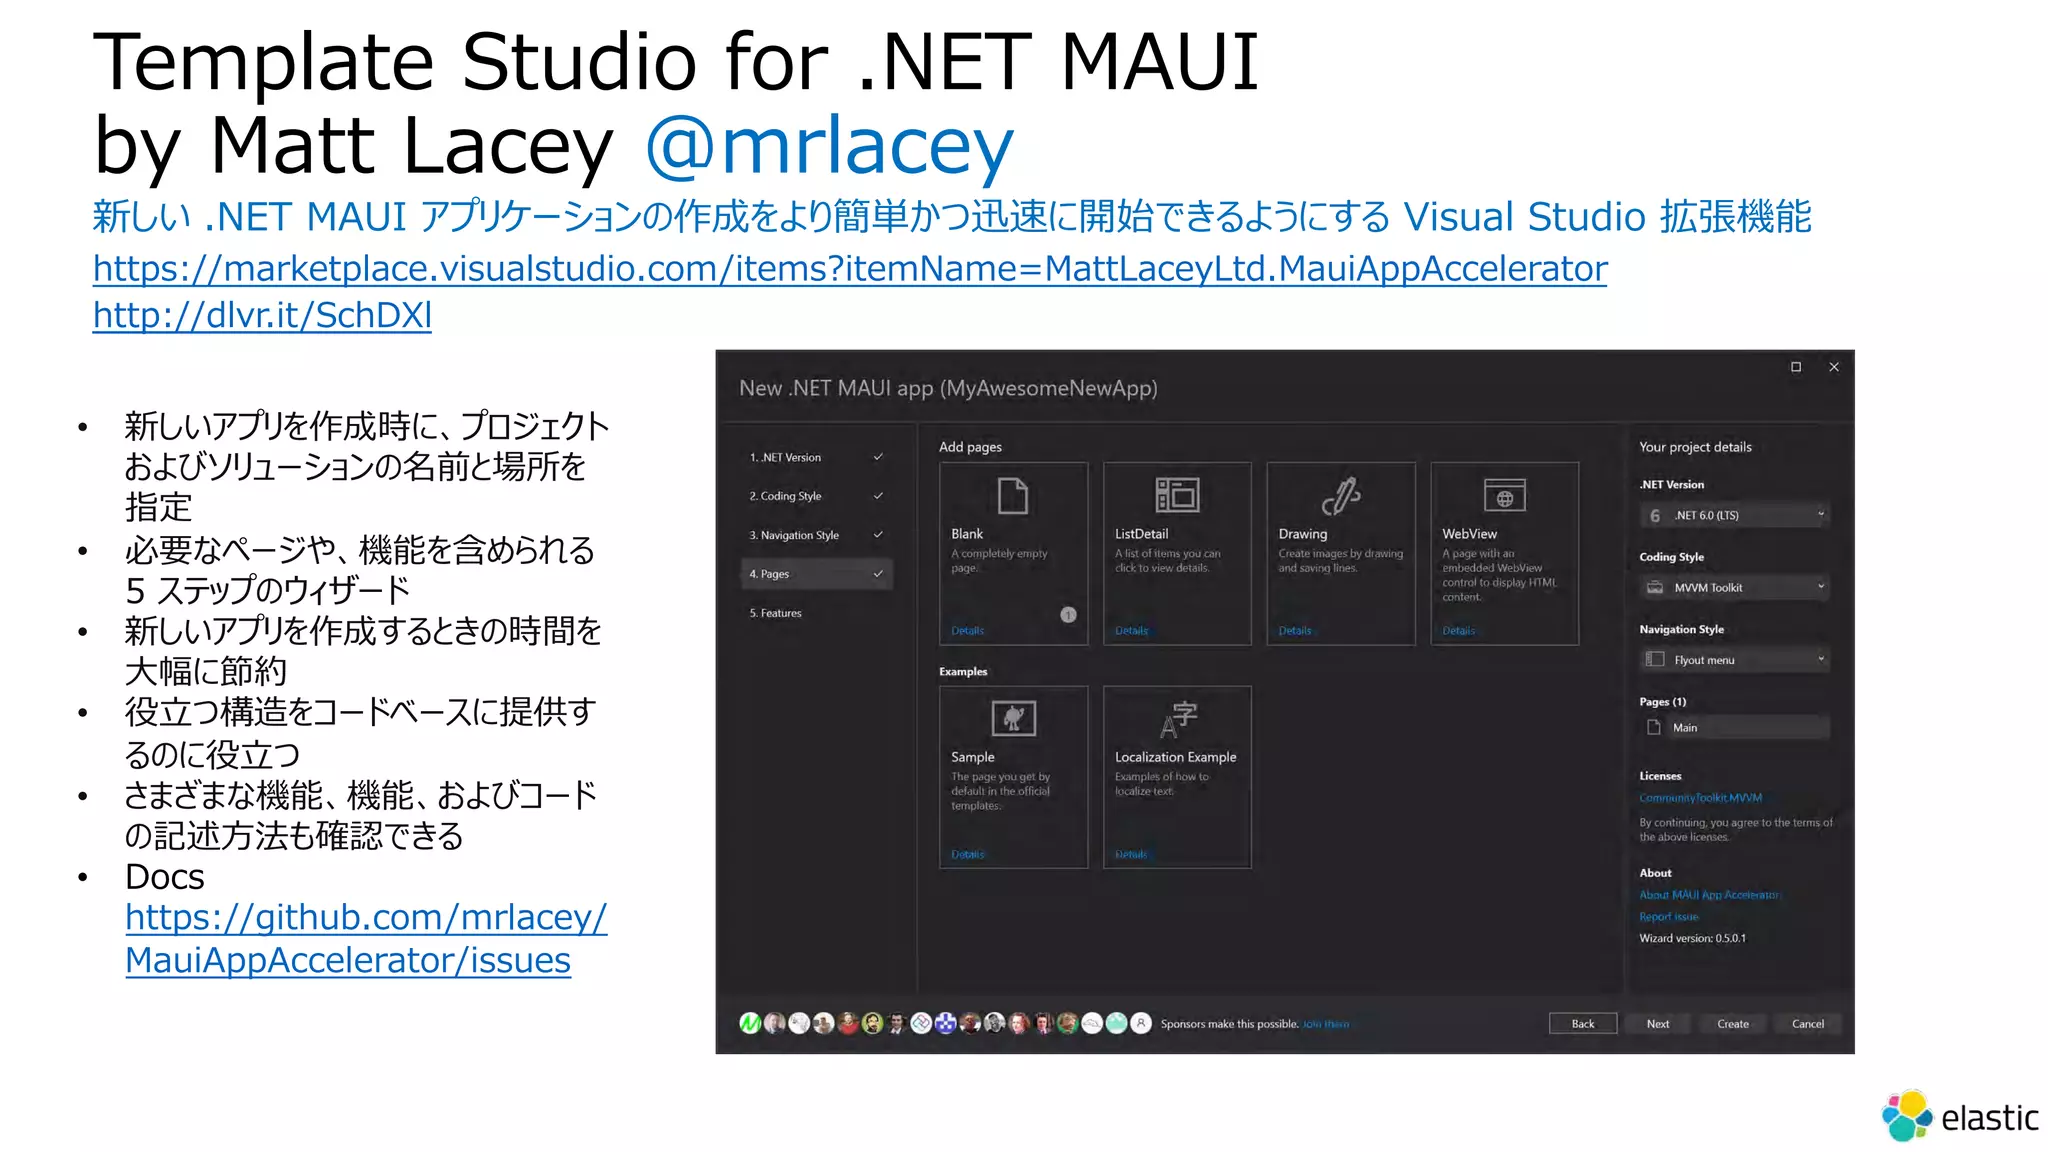The height and width of the screenshot is (1152, 2048).
Task: Click the Add pages heading
Action: click(970, 447)
